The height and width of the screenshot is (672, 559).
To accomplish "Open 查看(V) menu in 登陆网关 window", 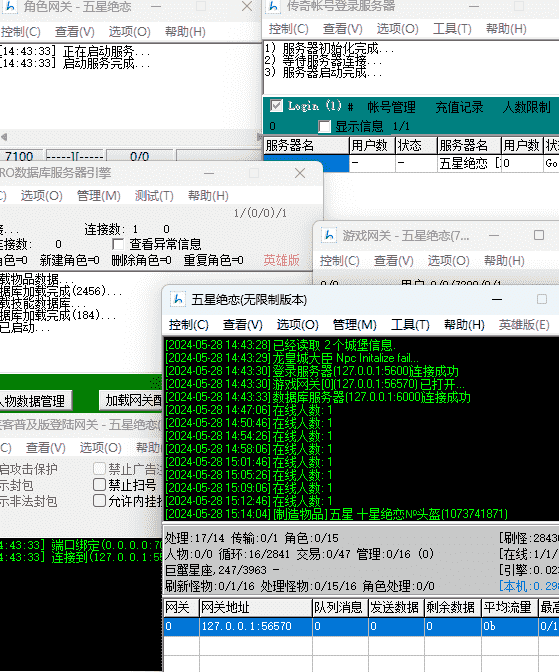I will (45, 448).
